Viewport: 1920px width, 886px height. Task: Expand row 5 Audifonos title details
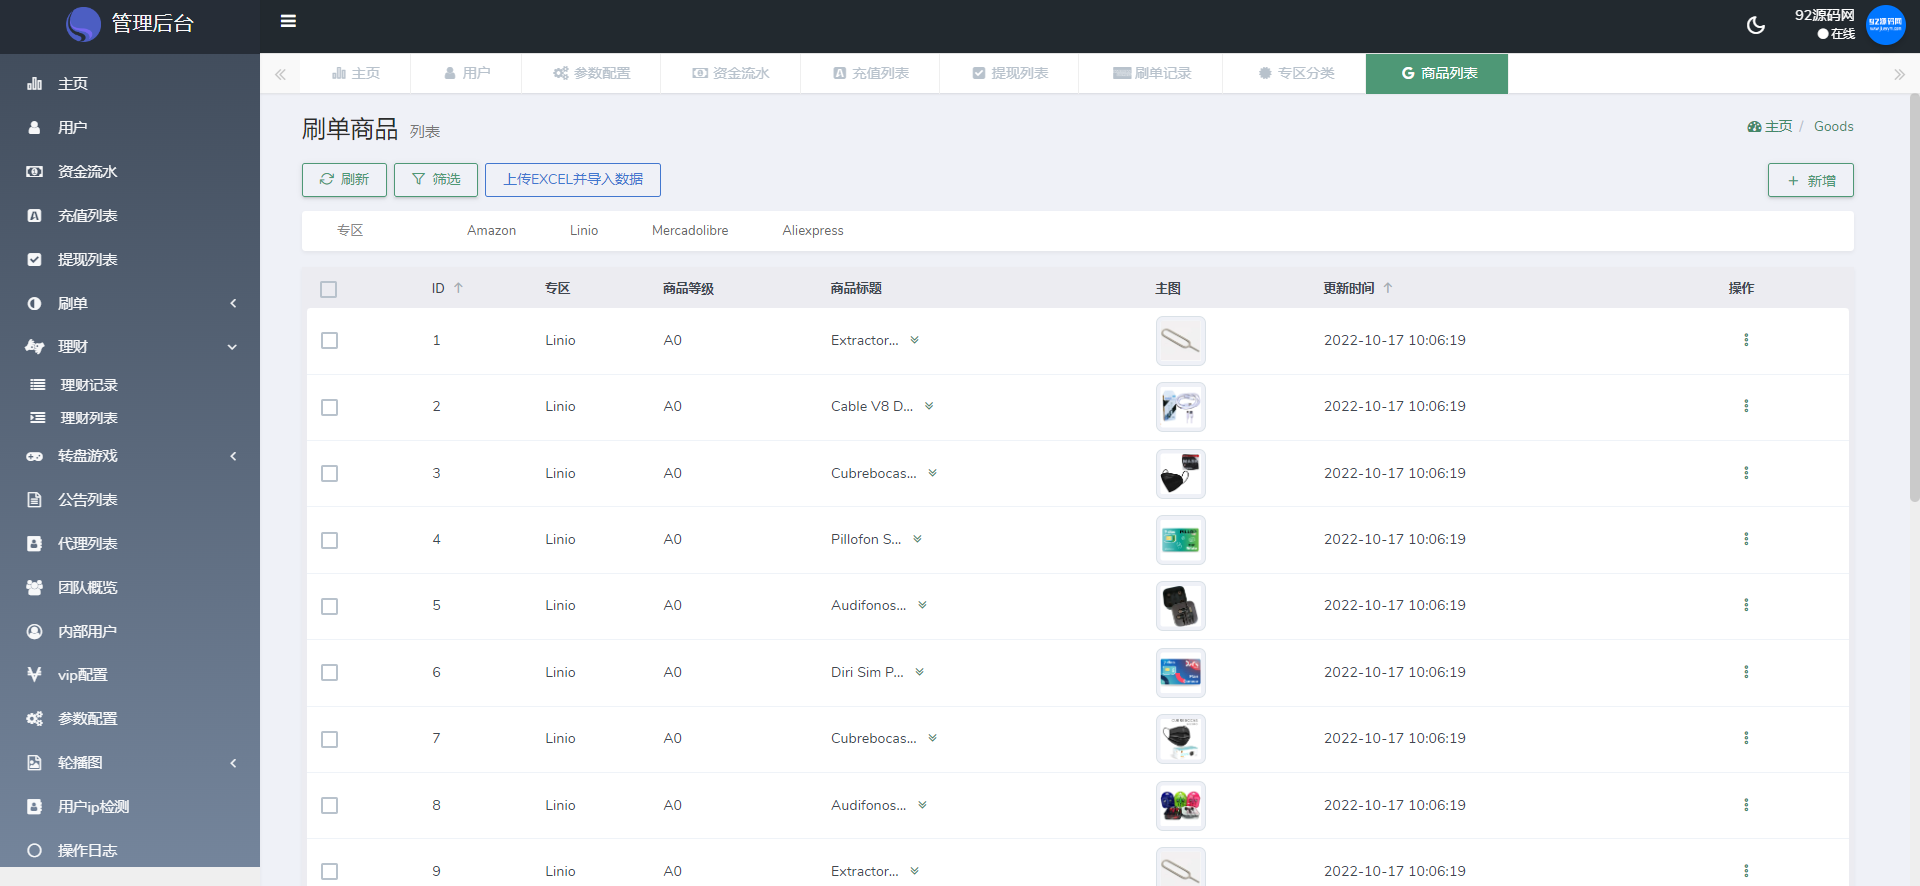[x=922, y=605]
